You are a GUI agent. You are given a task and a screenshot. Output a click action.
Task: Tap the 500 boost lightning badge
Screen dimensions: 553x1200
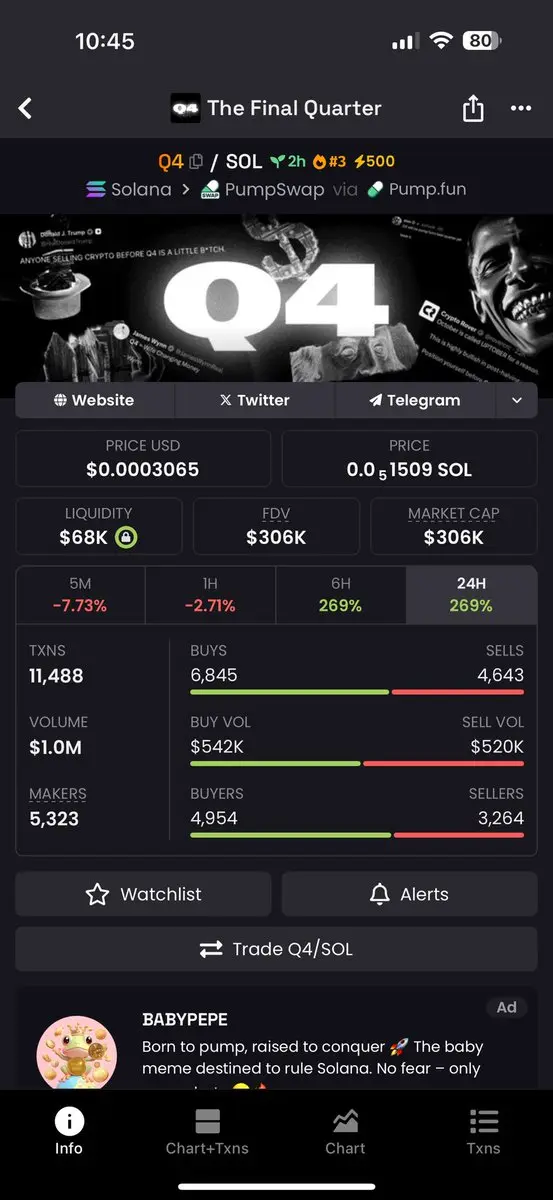coord(374,161)
